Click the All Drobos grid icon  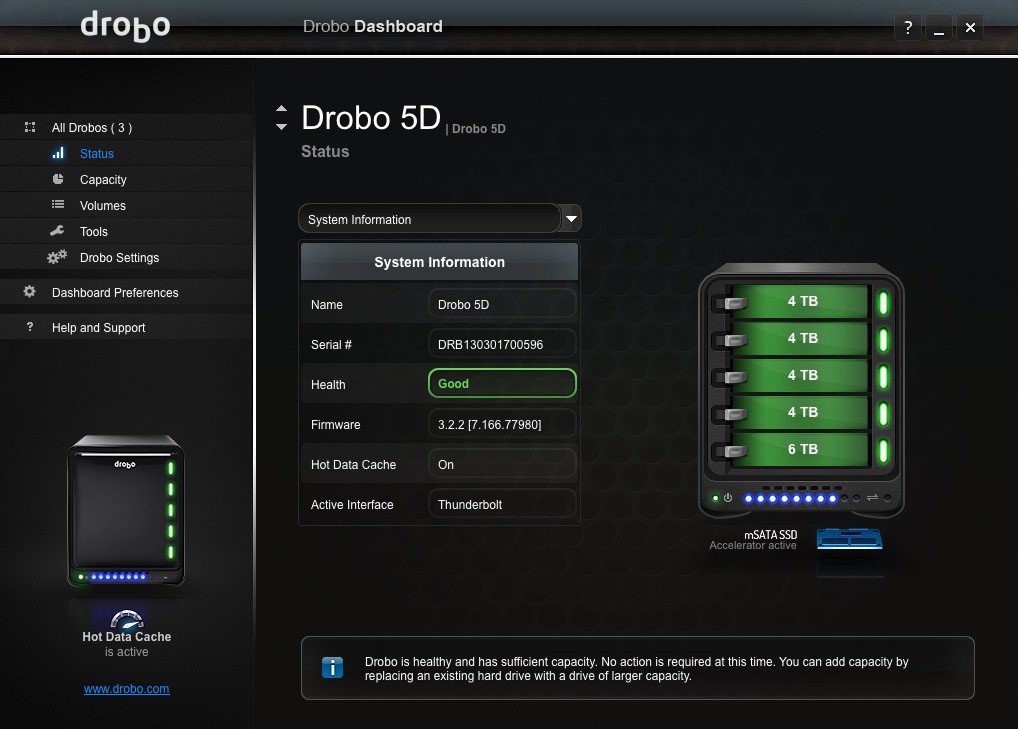[x=30, y=127]
